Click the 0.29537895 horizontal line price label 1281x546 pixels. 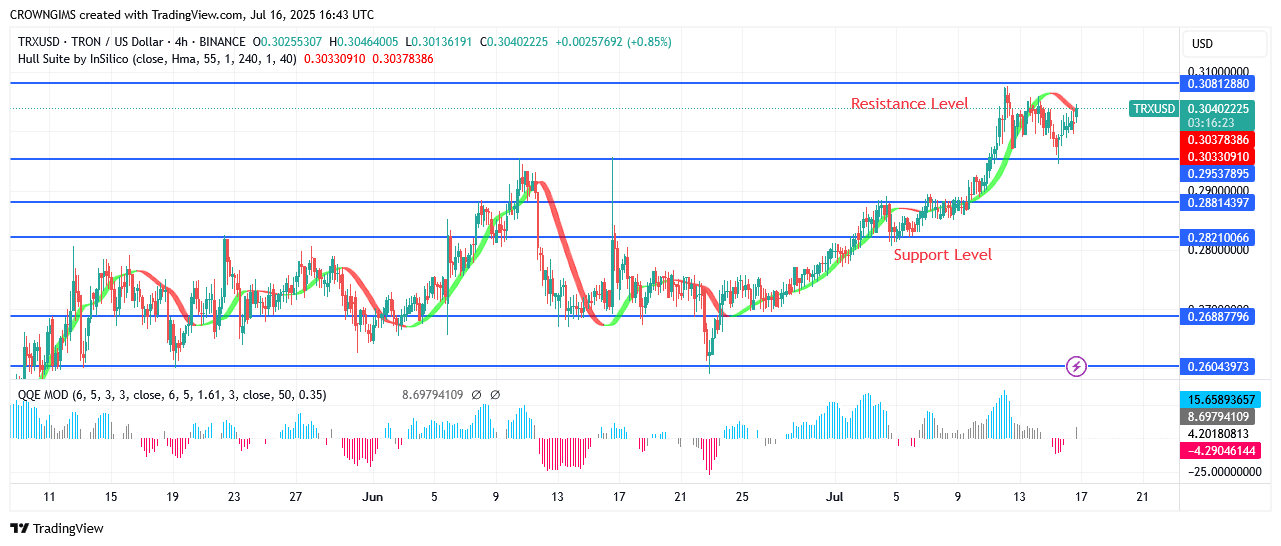pyautogui.click(x=1216, y=173)
